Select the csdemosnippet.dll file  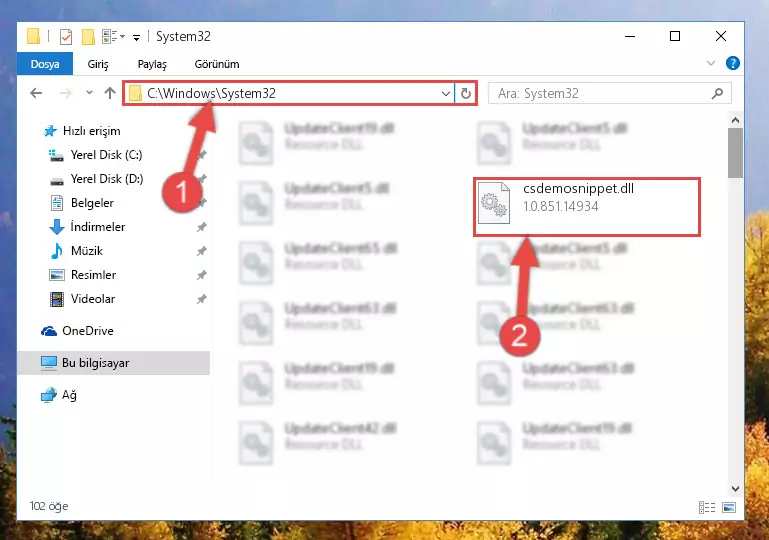coord(587,207)
